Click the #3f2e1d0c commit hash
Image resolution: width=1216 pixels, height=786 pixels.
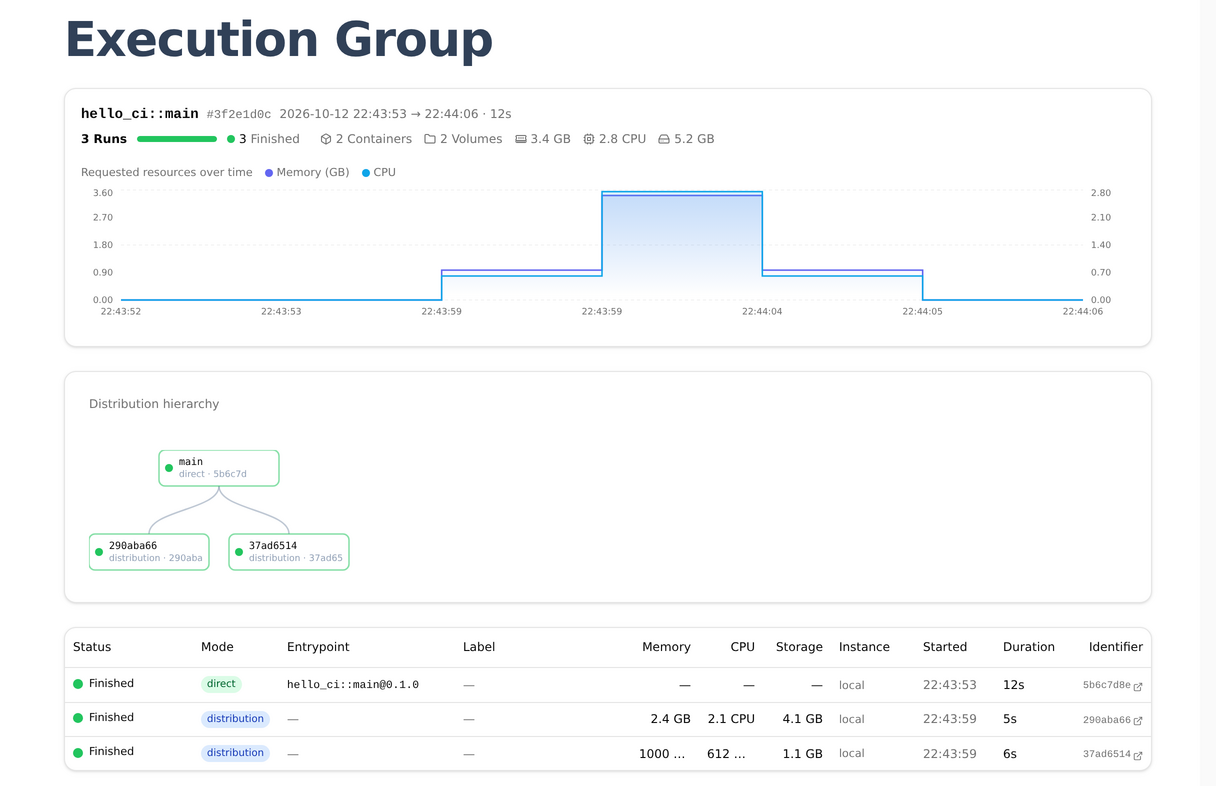pos(239,114)
